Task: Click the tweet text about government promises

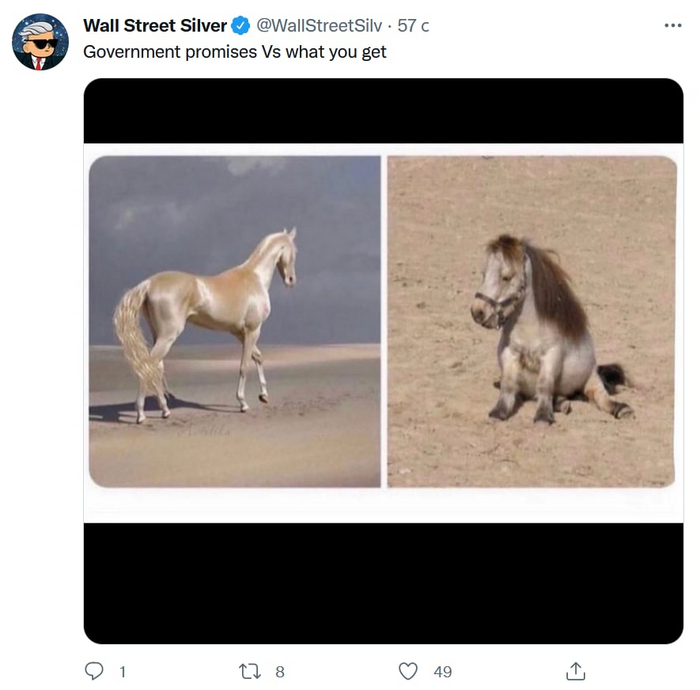Action: (x=234, y=52)
